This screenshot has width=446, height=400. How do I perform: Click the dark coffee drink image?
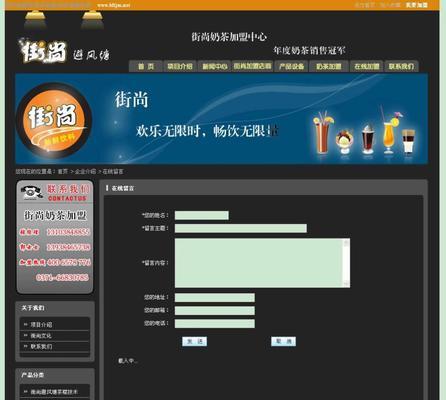[x=368, y=139]
